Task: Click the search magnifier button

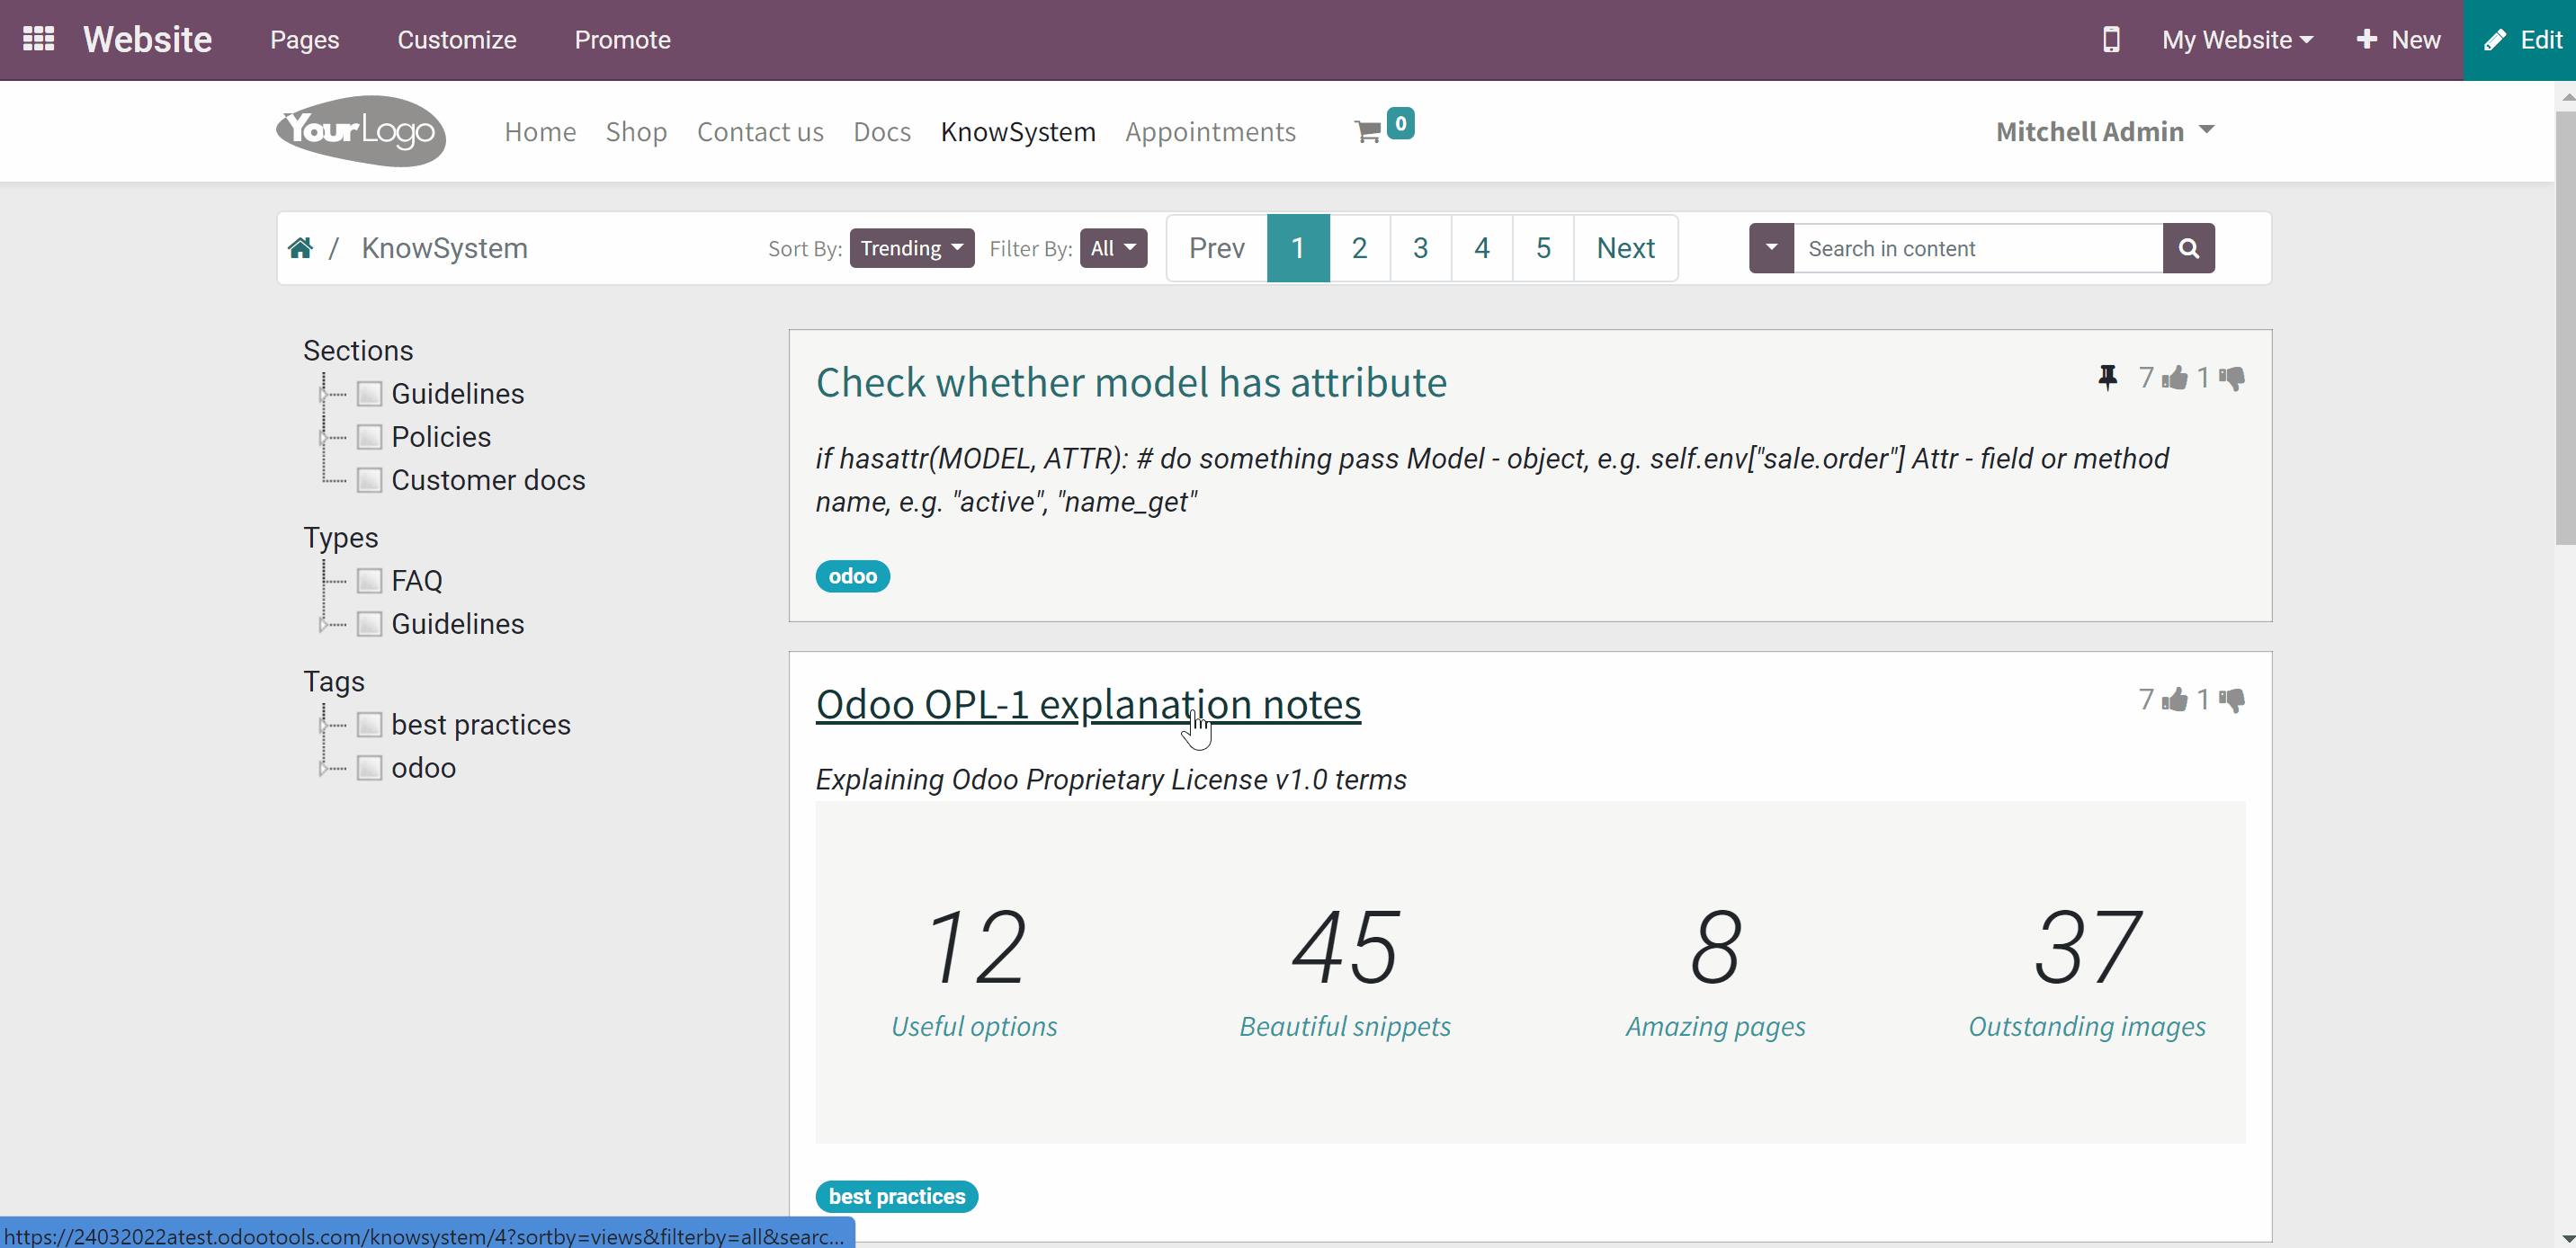Action: (2188, 248)
